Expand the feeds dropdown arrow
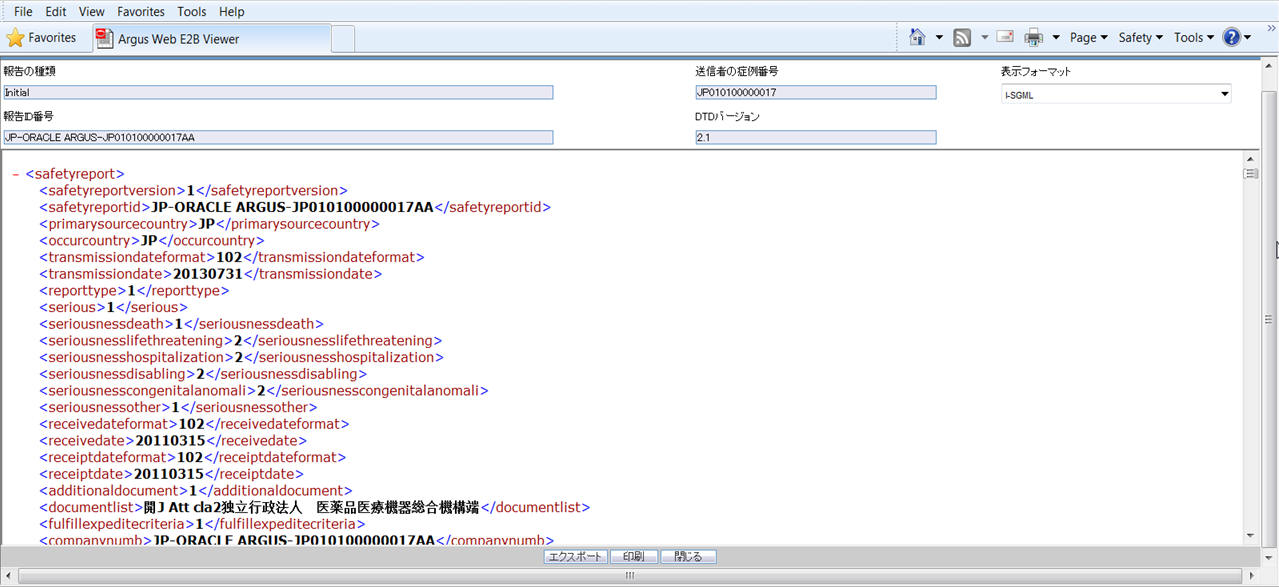This screenshot has height=587, width=1279. coord(984,38)
